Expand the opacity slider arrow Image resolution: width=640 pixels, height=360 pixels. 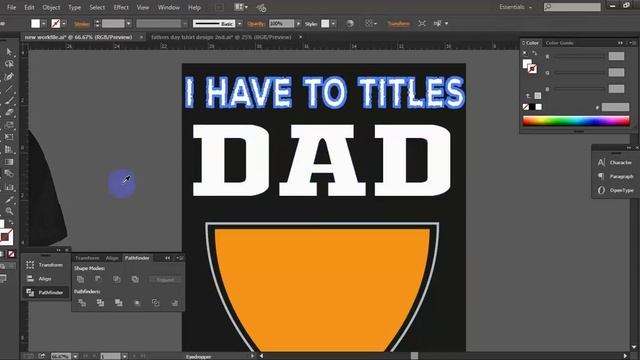tap(298, 24)
